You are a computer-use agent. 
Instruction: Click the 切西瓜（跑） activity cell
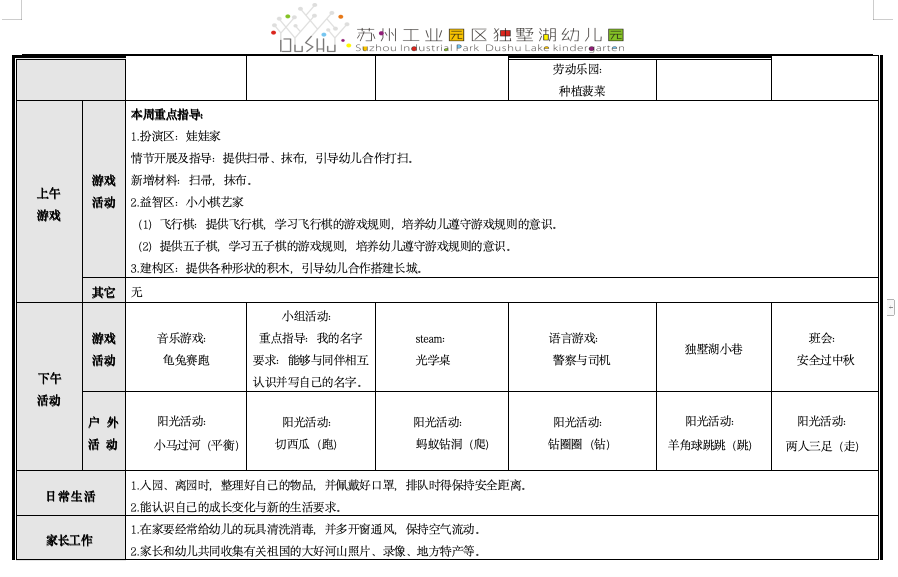[310, 433]
